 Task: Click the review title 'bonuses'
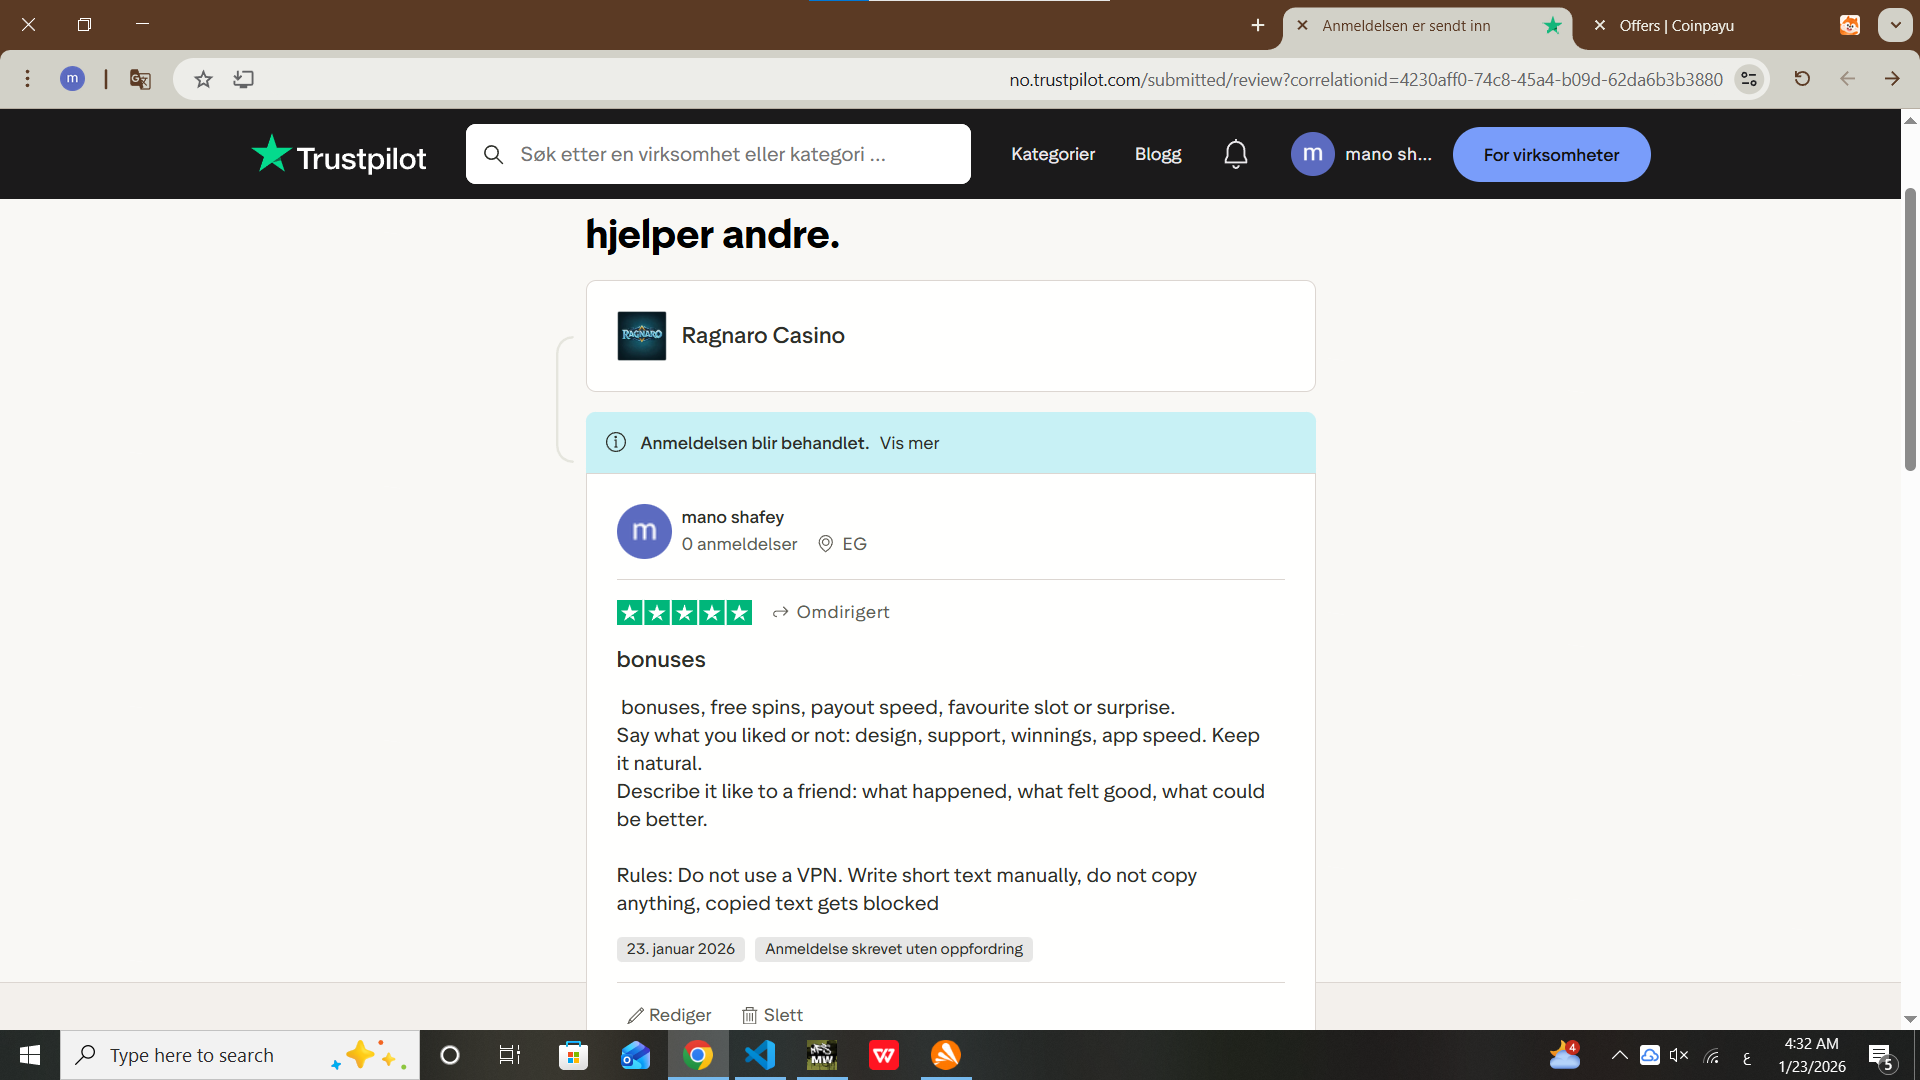[661, 660]
